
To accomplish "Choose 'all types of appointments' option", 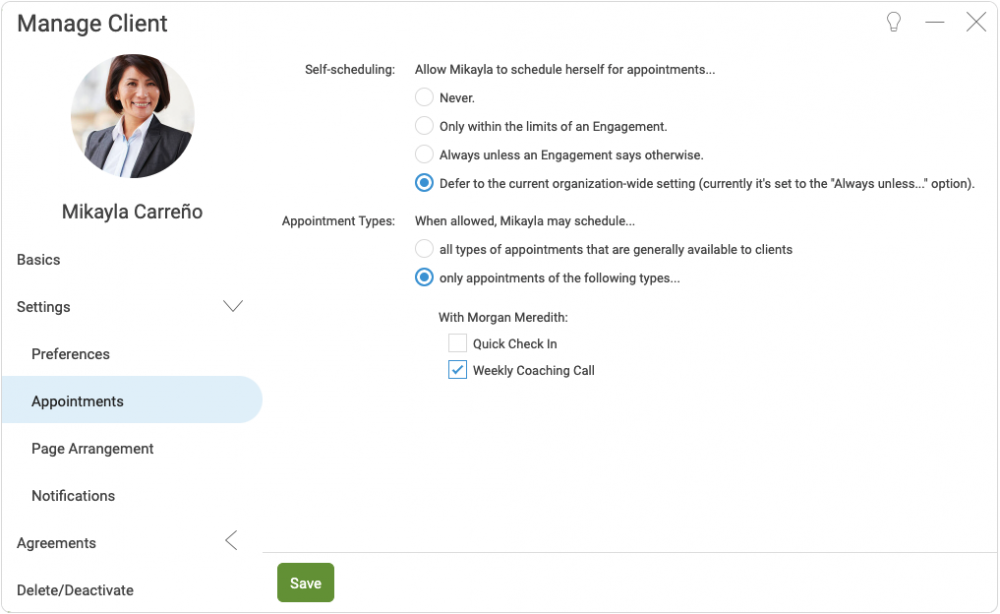I will click(x=424, y=249).
